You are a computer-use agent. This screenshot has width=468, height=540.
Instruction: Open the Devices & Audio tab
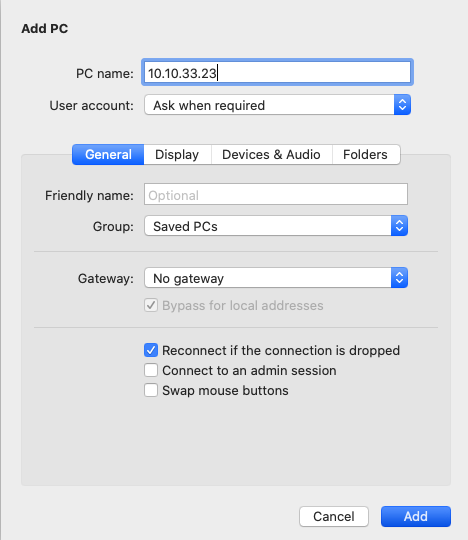[271, 155]
